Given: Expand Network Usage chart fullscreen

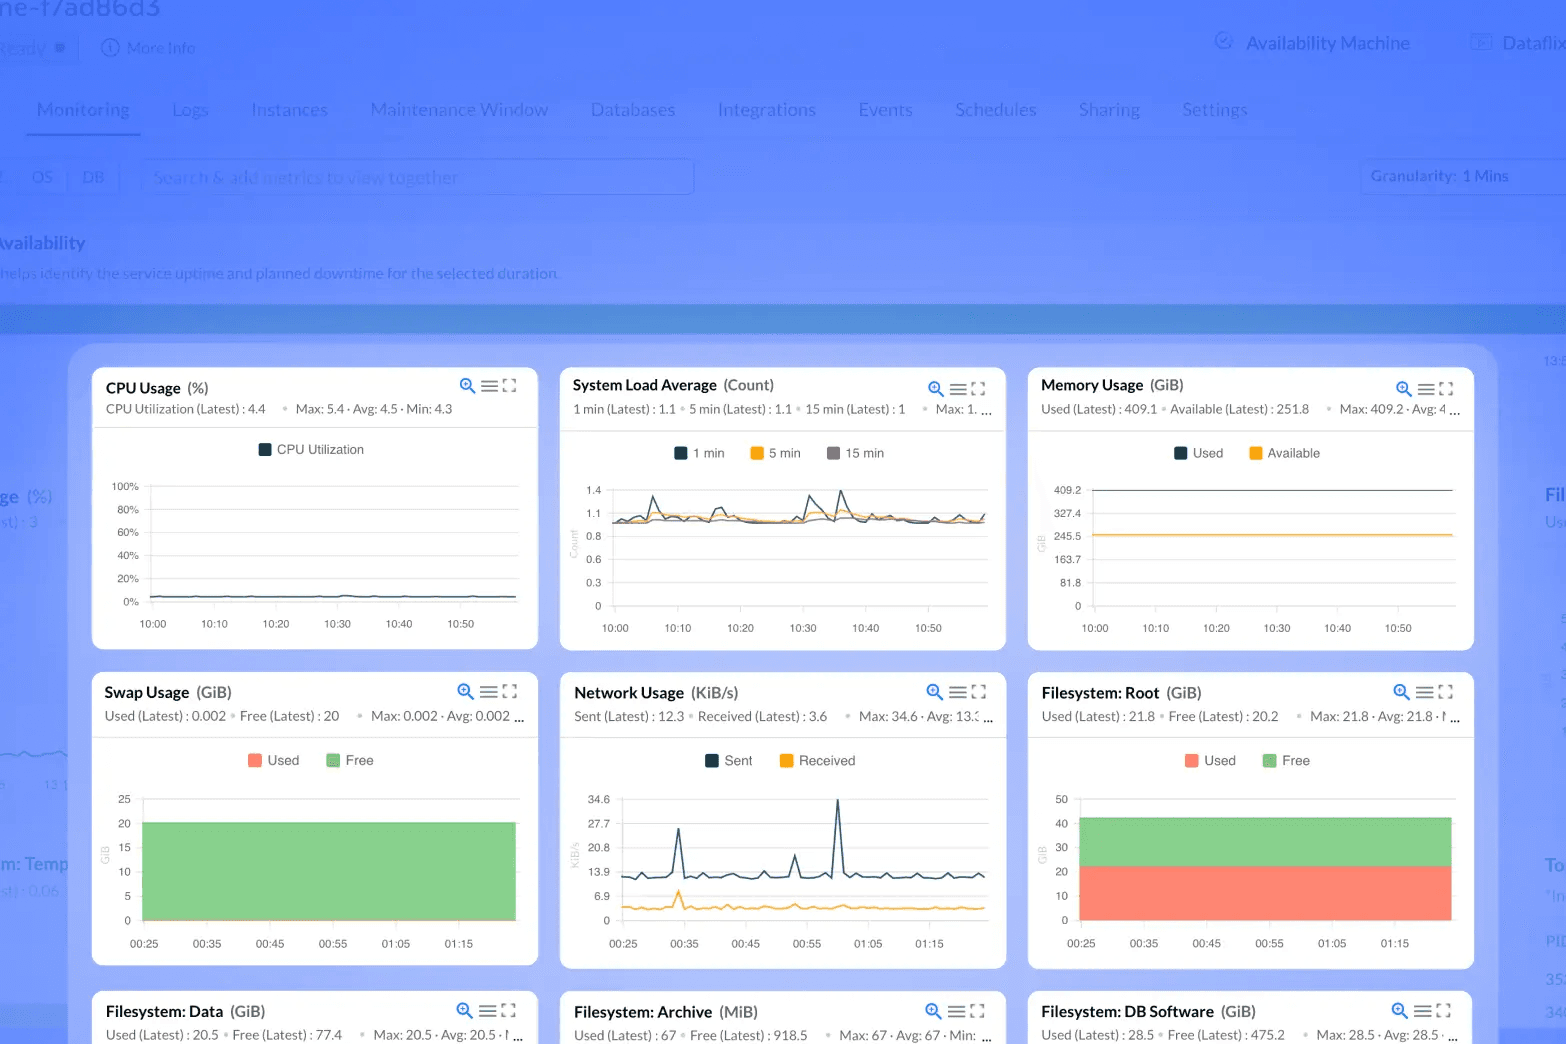Looking at the screenshot, I should [x=978, y=692].
